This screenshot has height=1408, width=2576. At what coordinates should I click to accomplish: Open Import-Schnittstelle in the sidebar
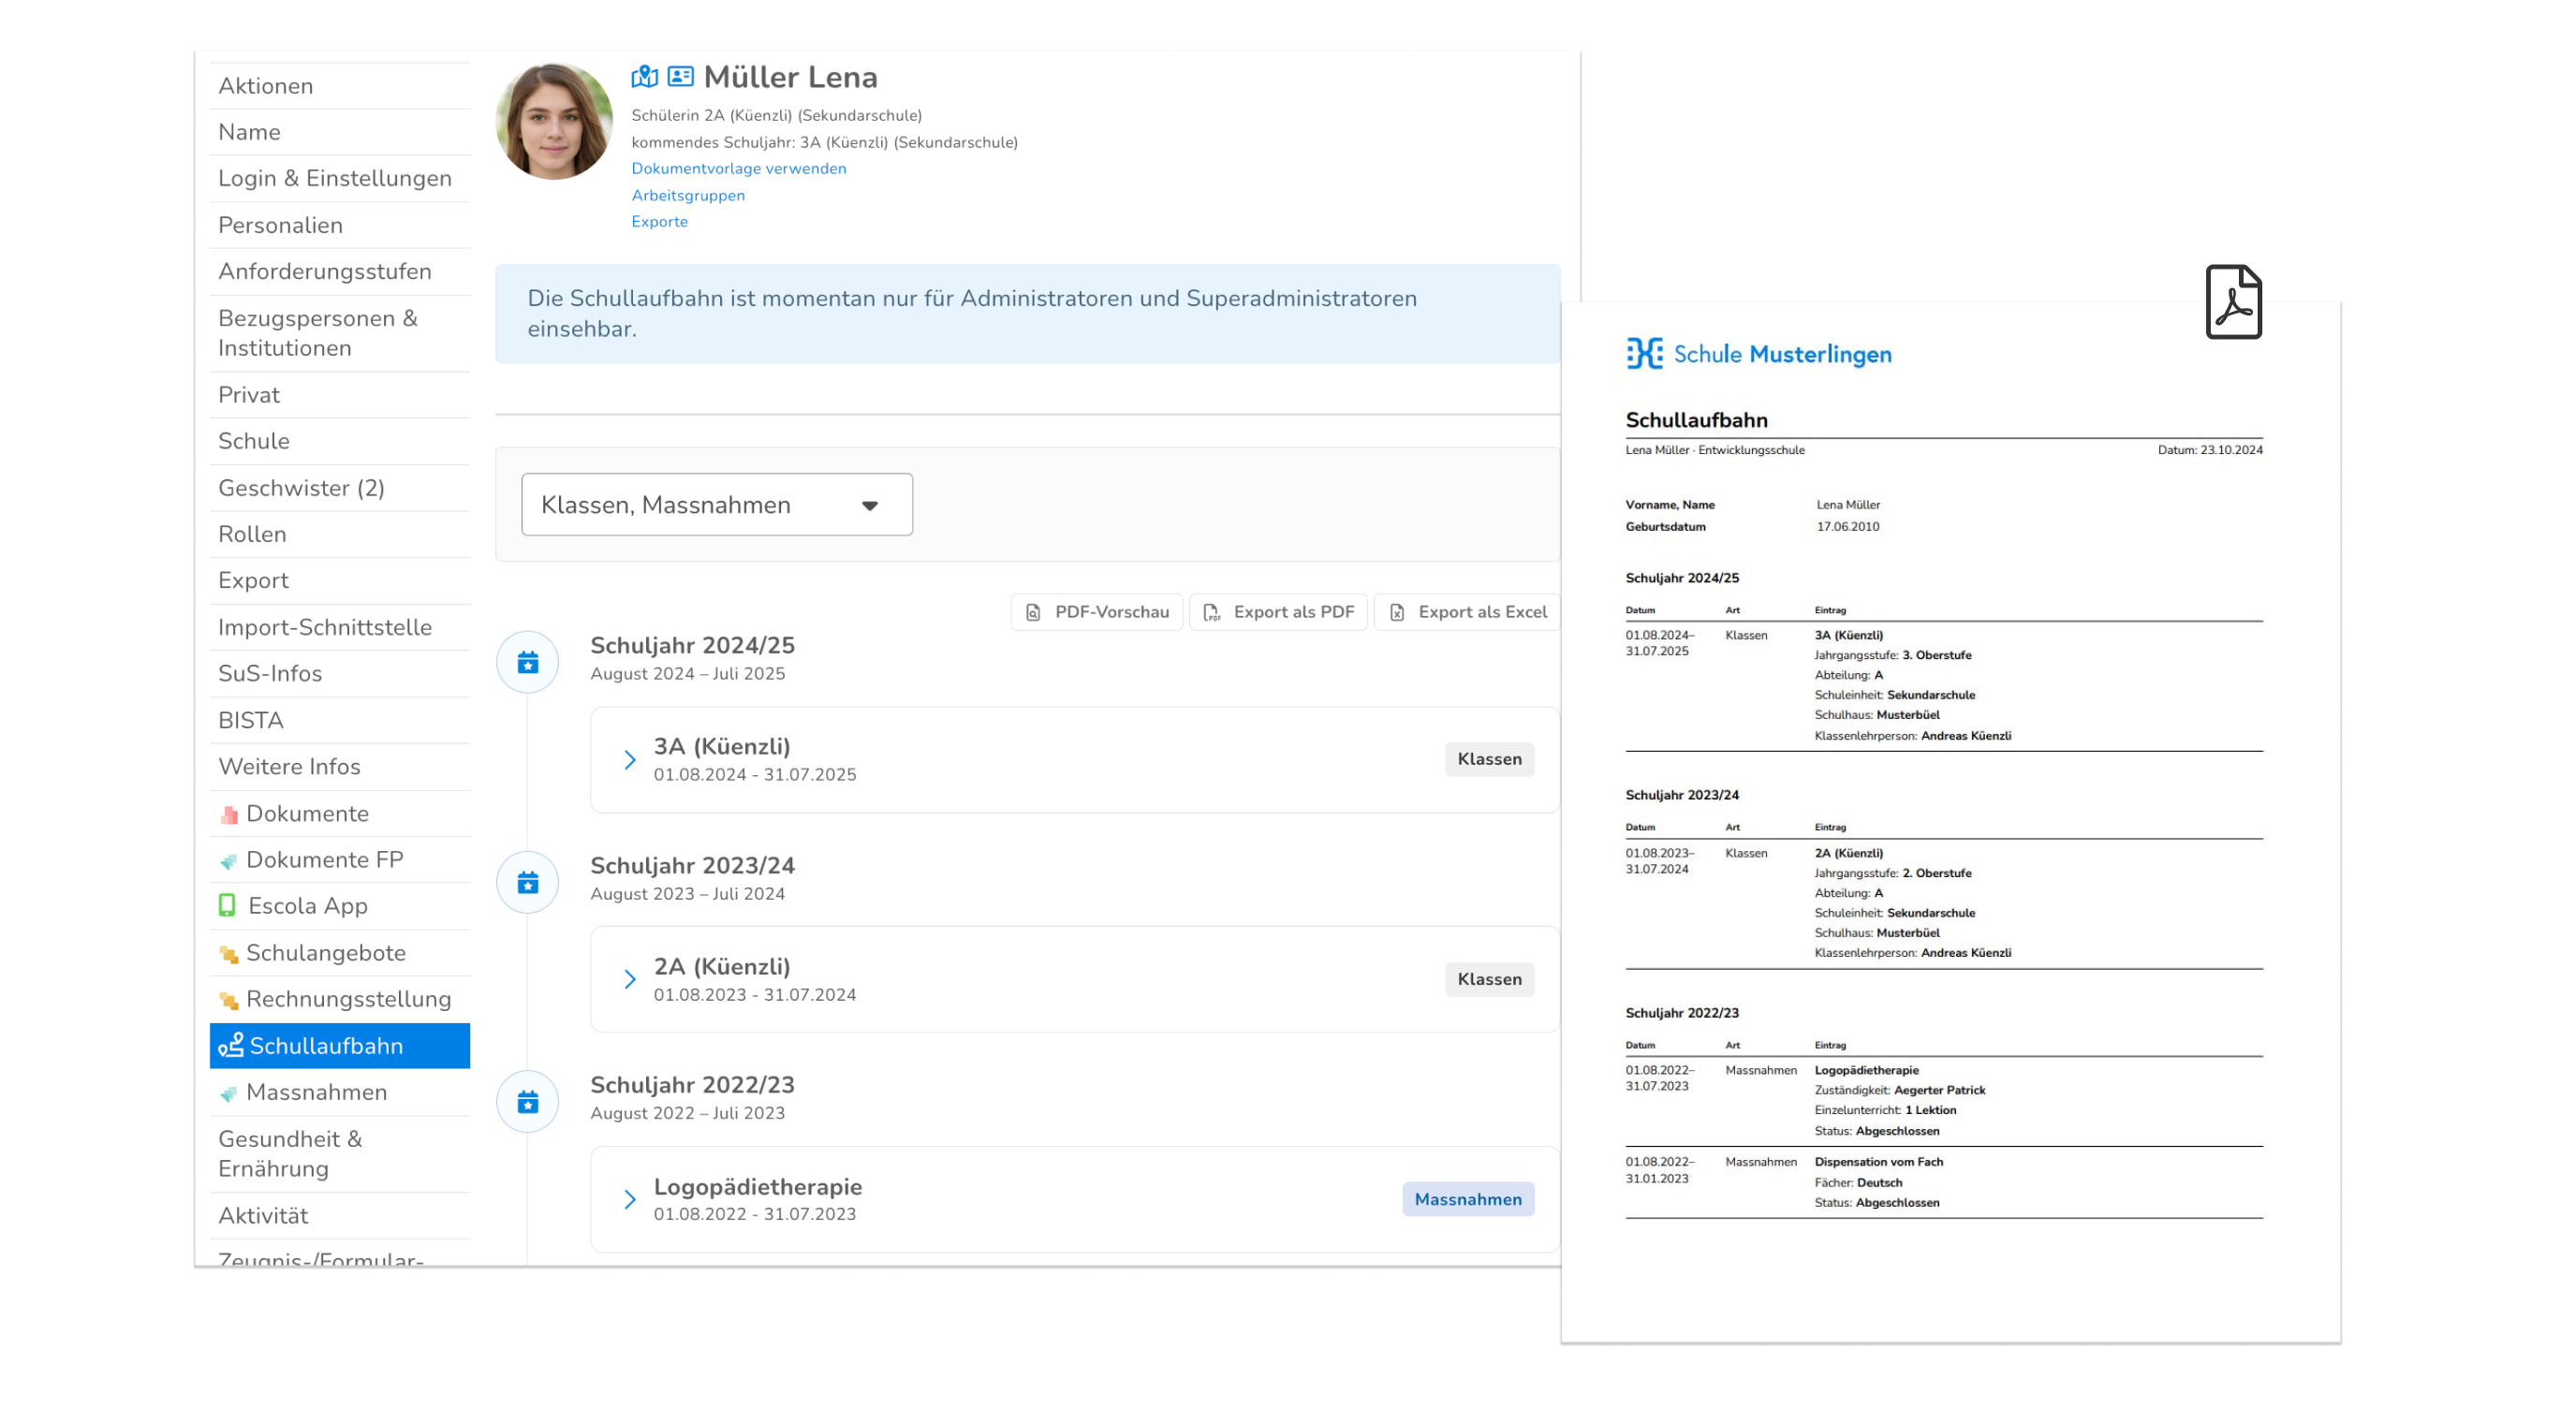(339, 627)
